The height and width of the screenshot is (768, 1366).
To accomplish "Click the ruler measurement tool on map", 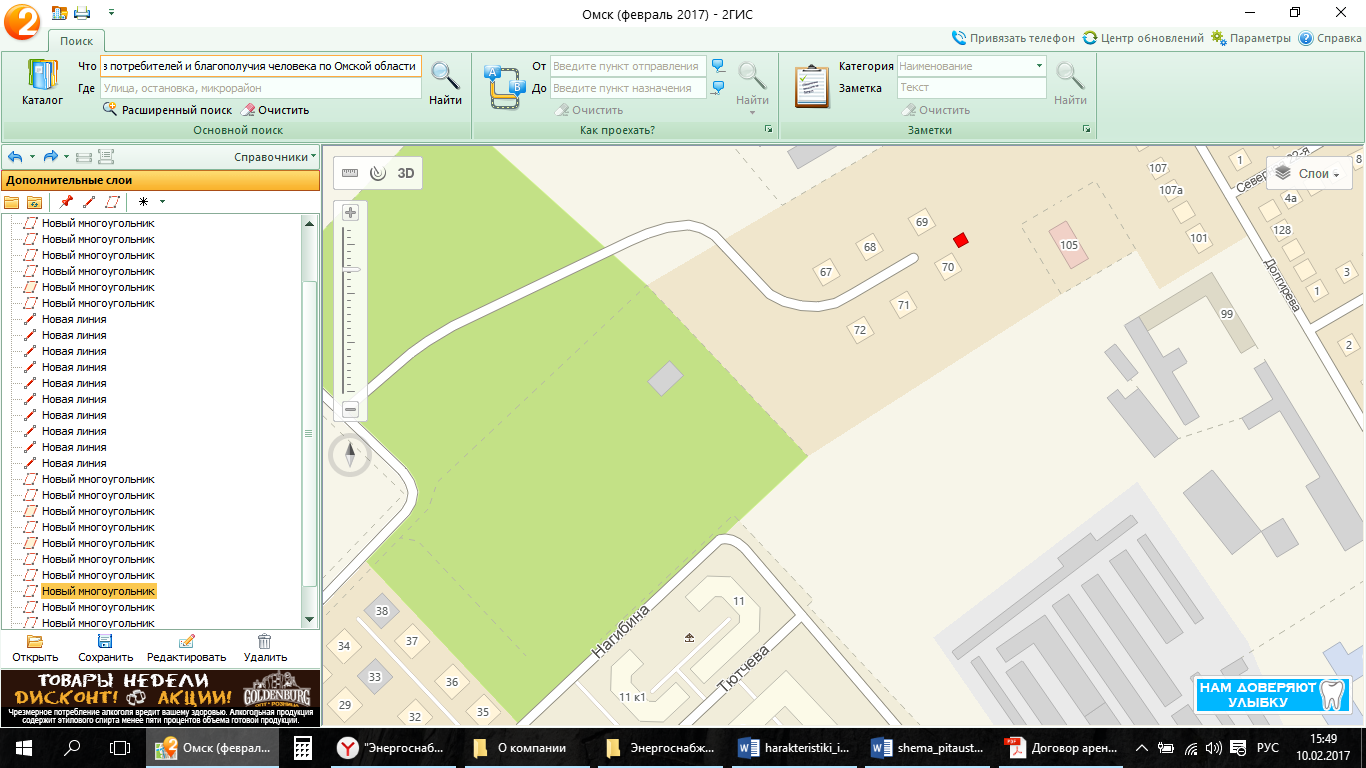I will point(349,173).
